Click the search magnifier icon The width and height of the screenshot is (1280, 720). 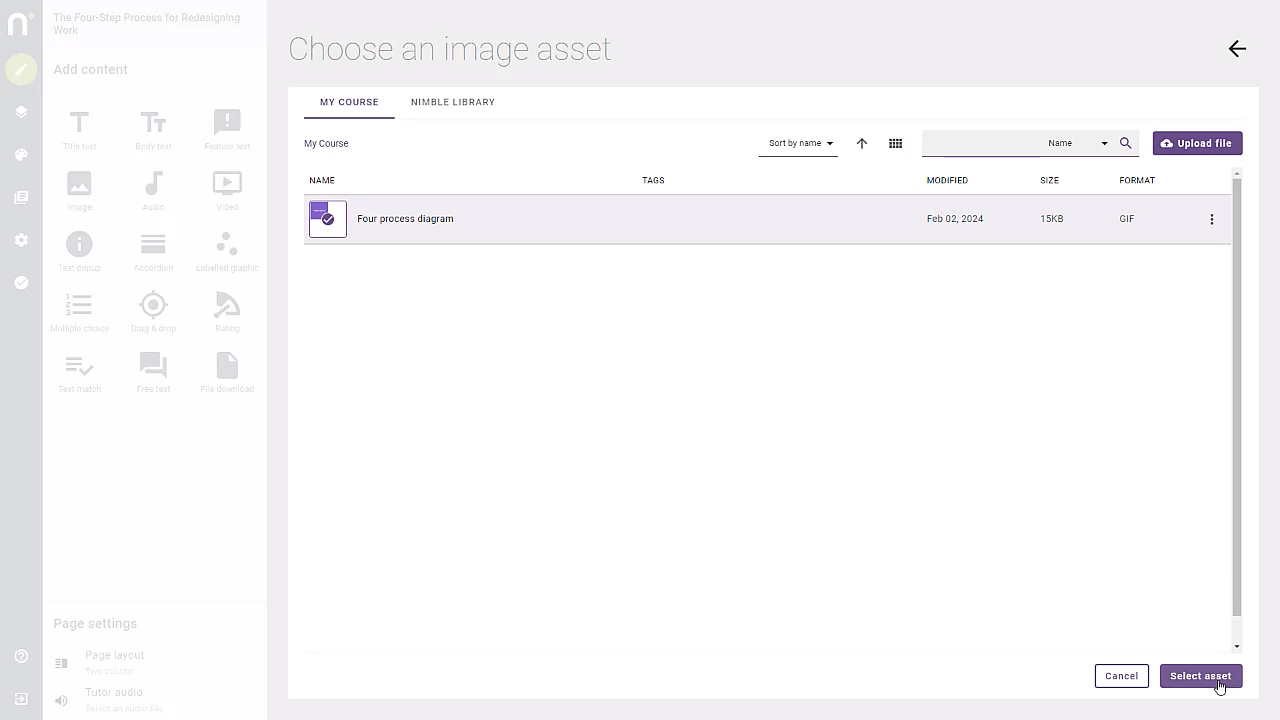1125,143
